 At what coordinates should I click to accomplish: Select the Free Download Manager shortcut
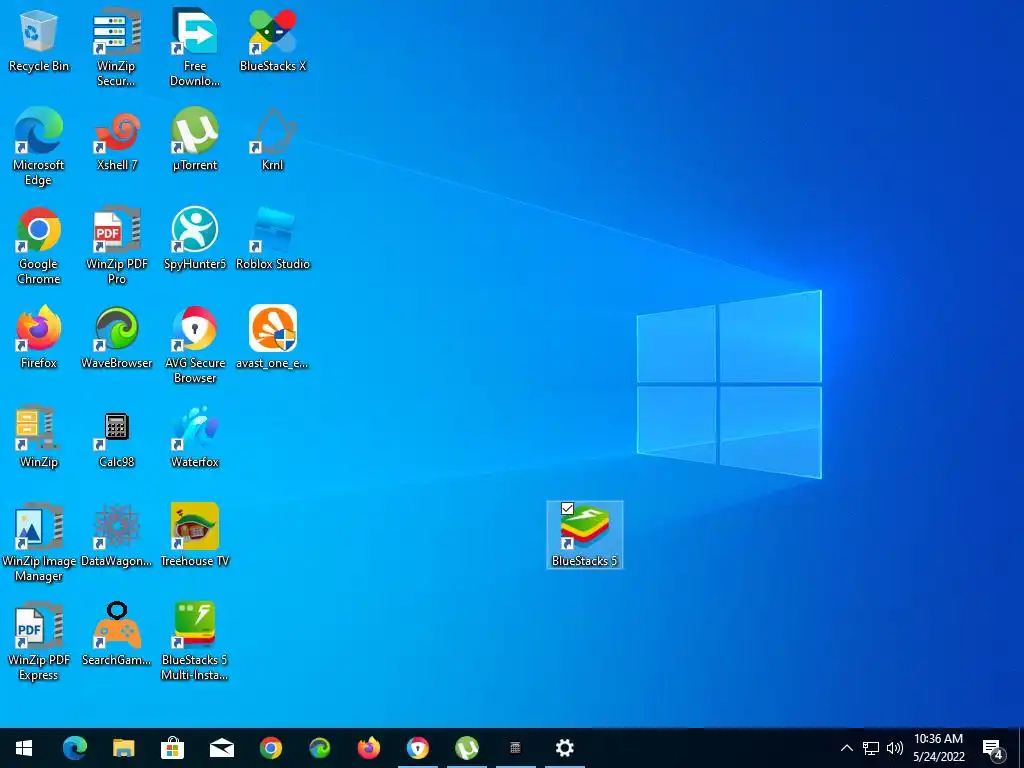click(195, 46)
